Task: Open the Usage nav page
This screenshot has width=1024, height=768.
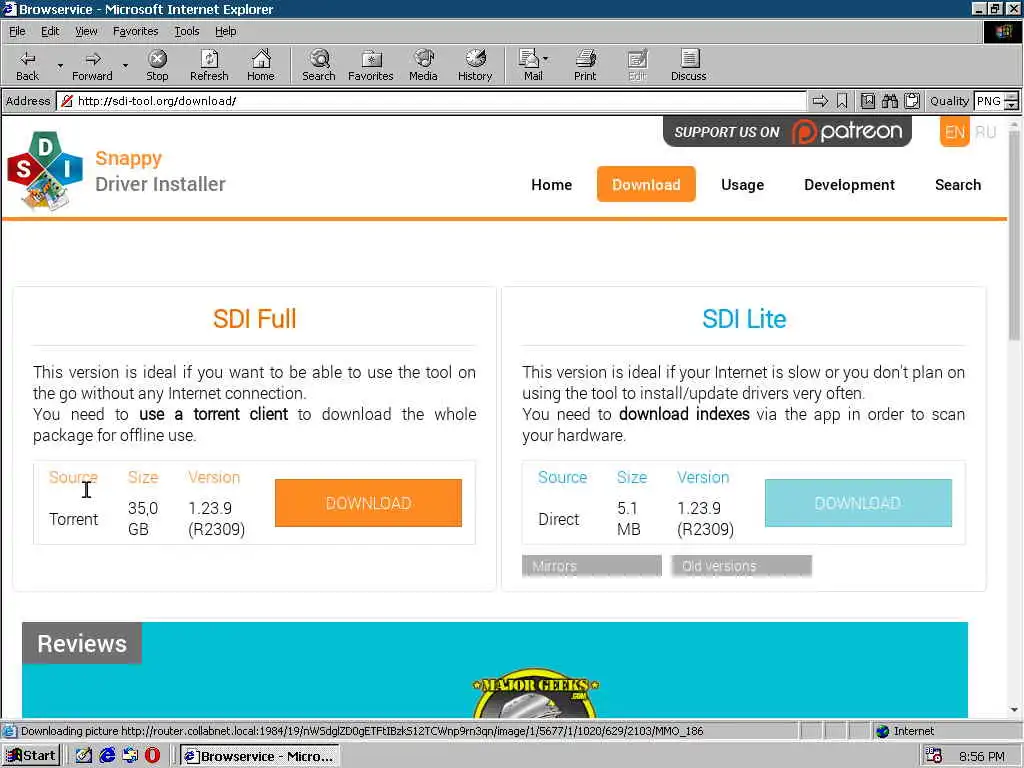Action: (743, 185)
